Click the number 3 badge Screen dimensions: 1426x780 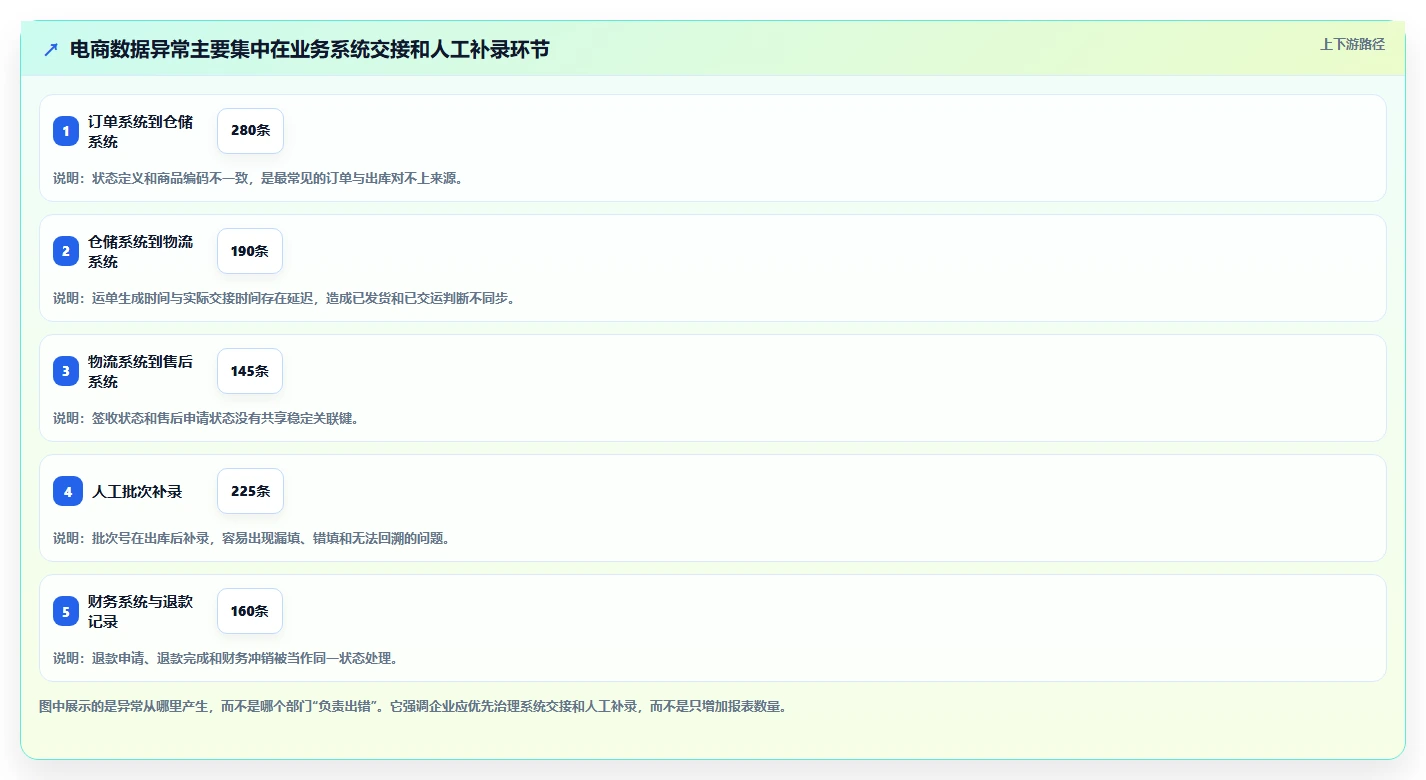tap(66, 371)
